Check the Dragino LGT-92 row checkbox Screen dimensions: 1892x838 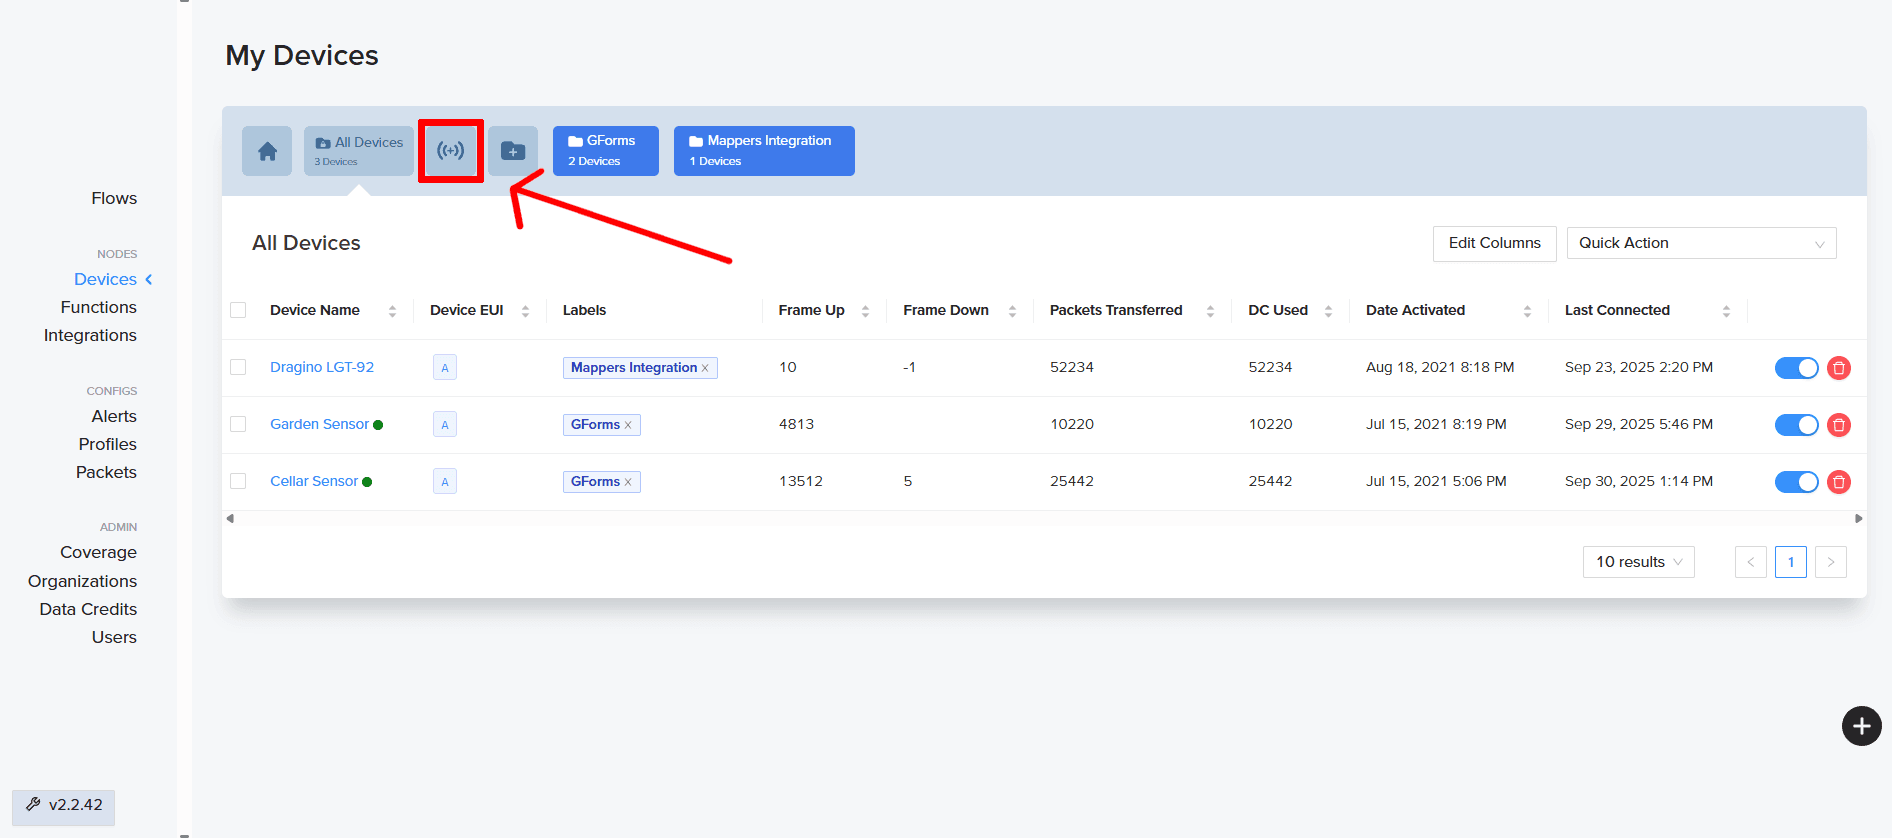[238, 367]
